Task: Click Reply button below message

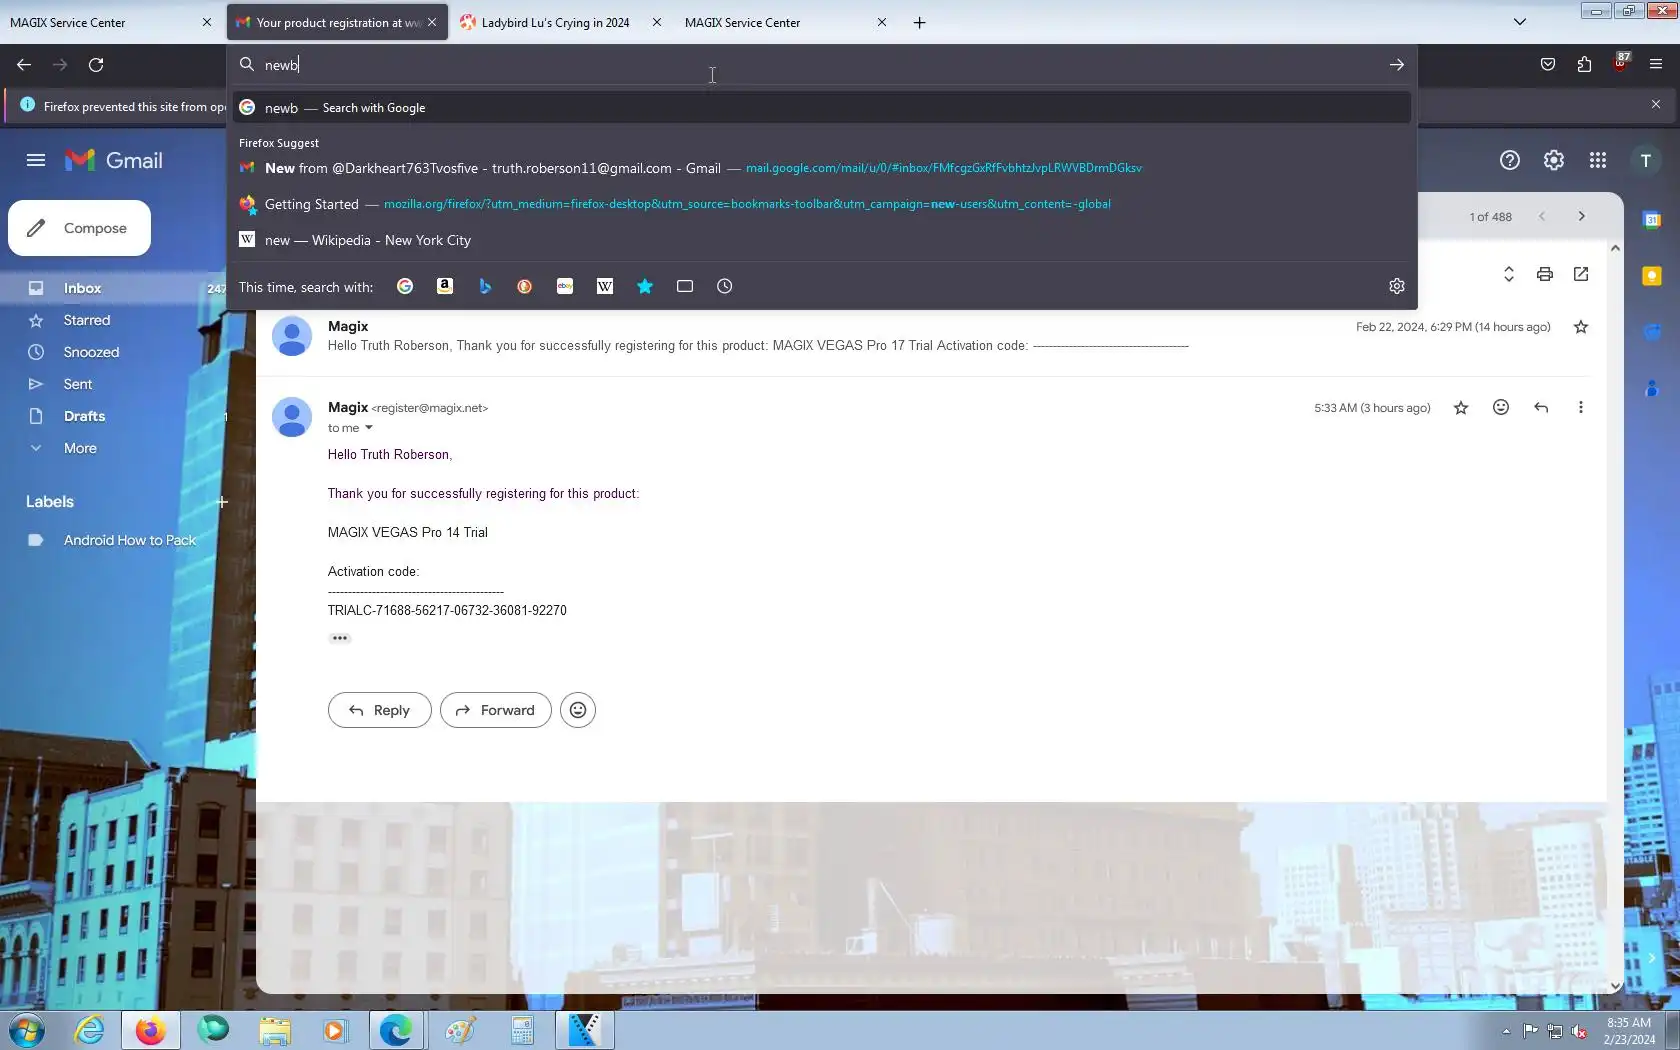Action: point(380,710)
